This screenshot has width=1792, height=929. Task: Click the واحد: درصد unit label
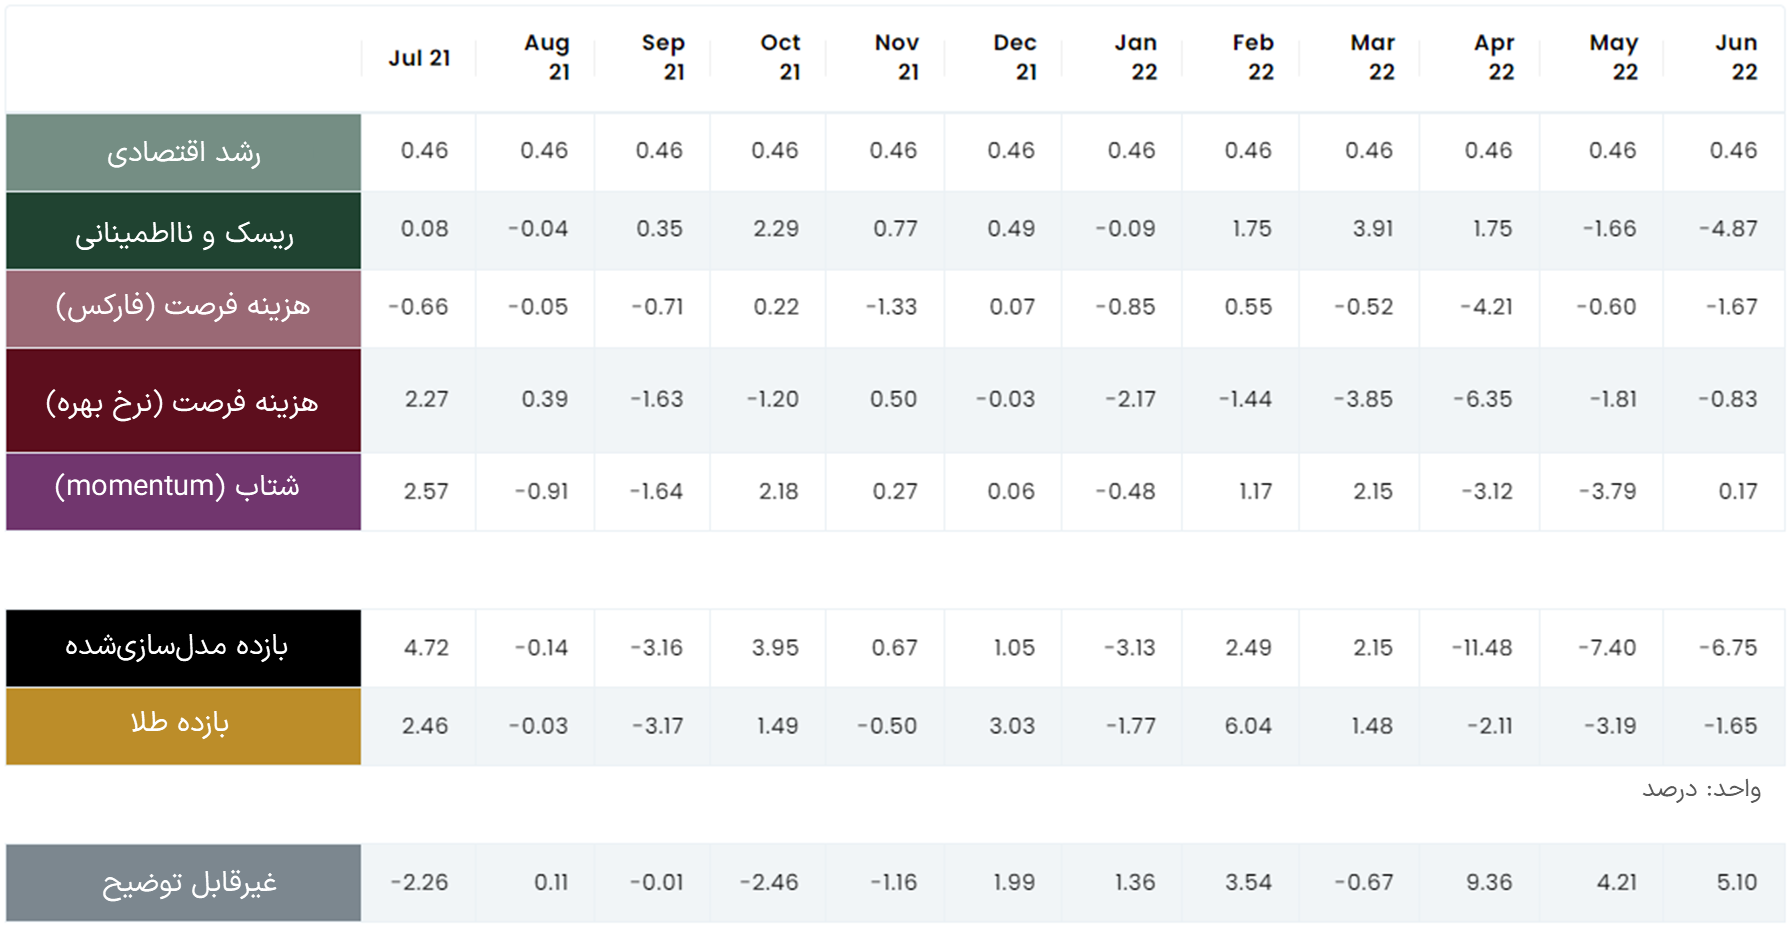click(x=1700, y=790)
